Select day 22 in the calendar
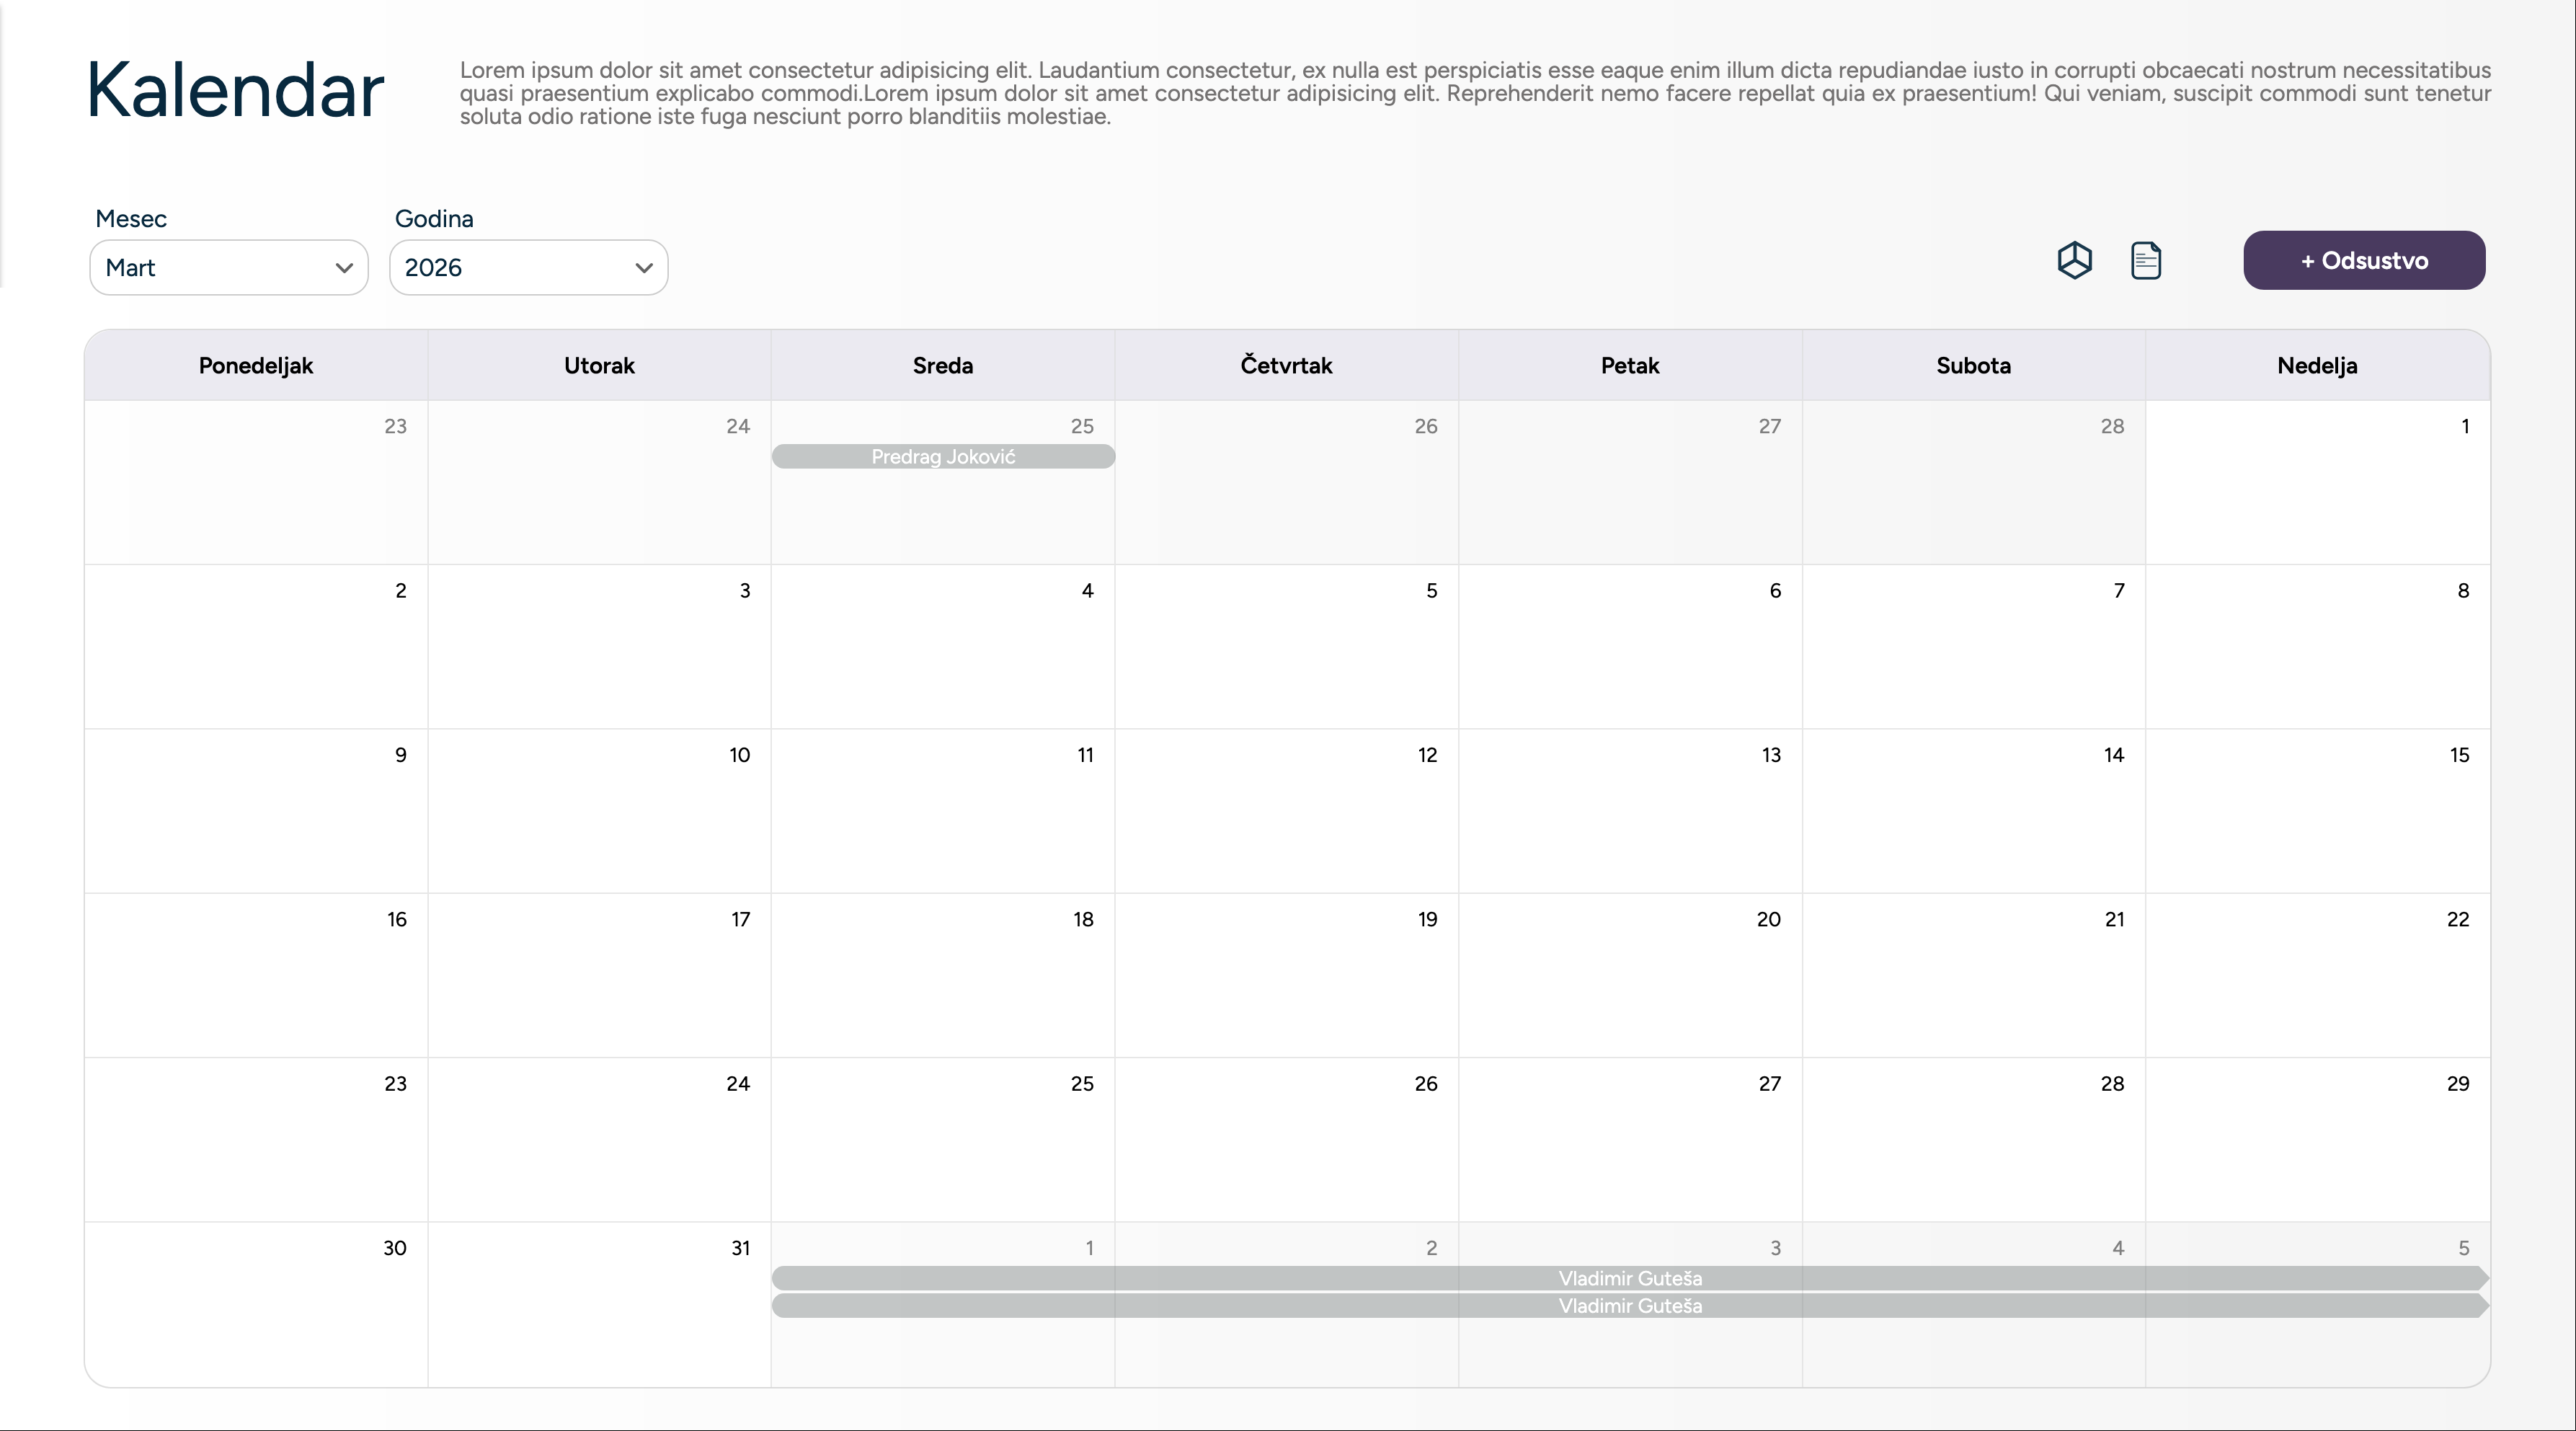The width and height of the screenshot is (2576, 1431). (2317, 975)
